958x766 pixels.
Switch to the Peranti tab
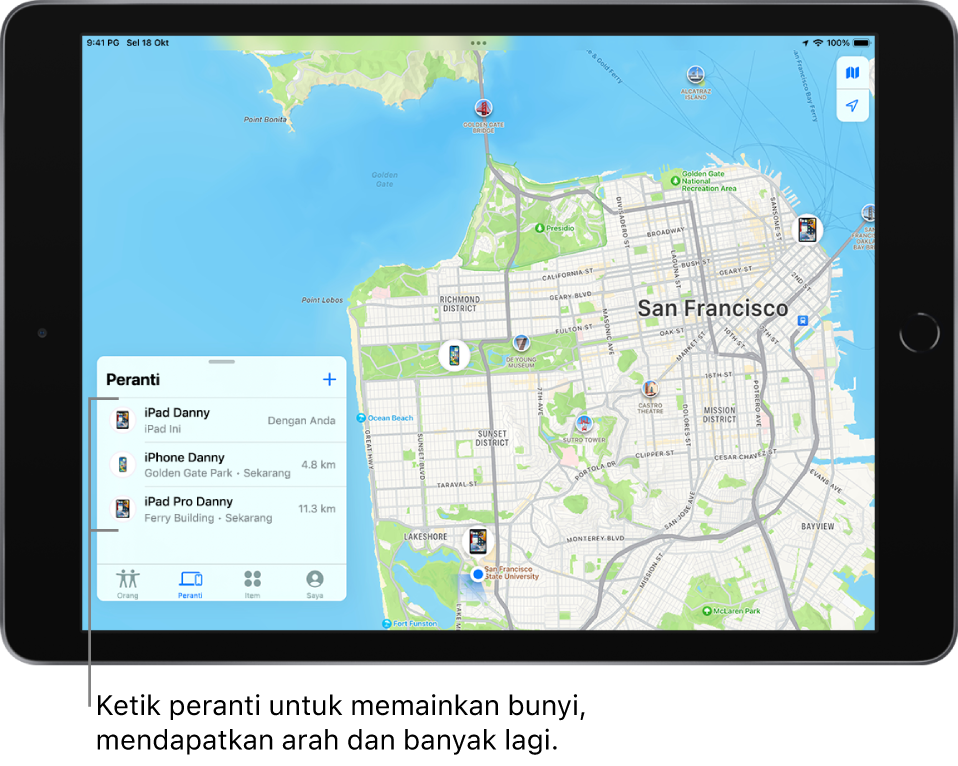click(190, 583)
